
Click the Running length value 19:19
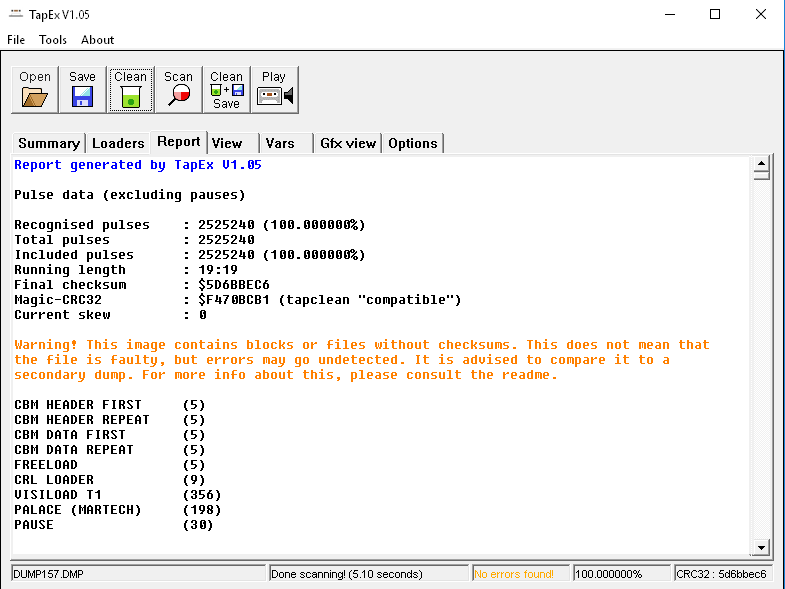point(218,270)
